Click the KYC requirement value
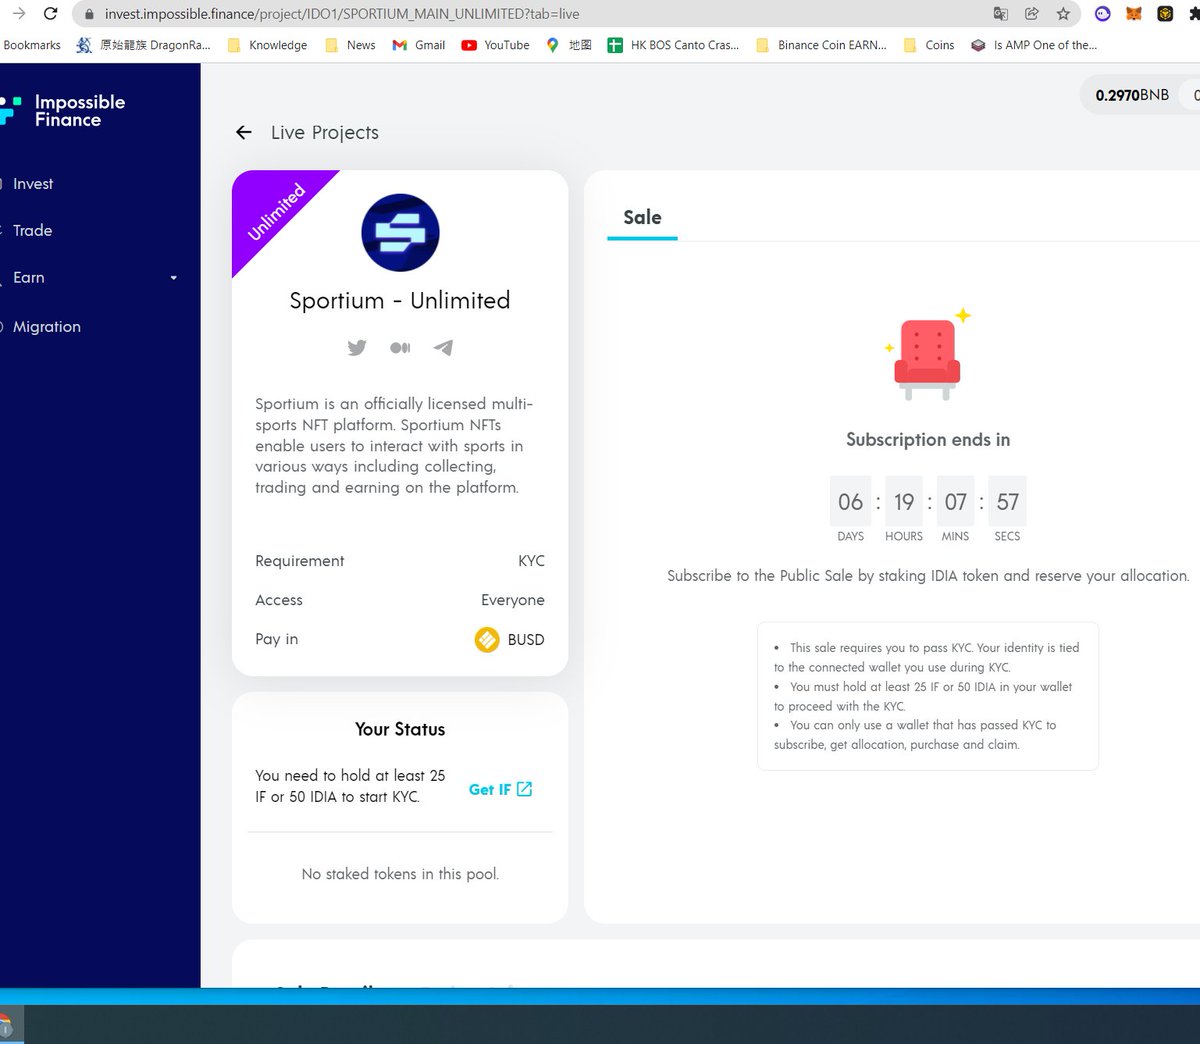The height and width of the screenshot is (1044, 1200). (x=532, y=561)
